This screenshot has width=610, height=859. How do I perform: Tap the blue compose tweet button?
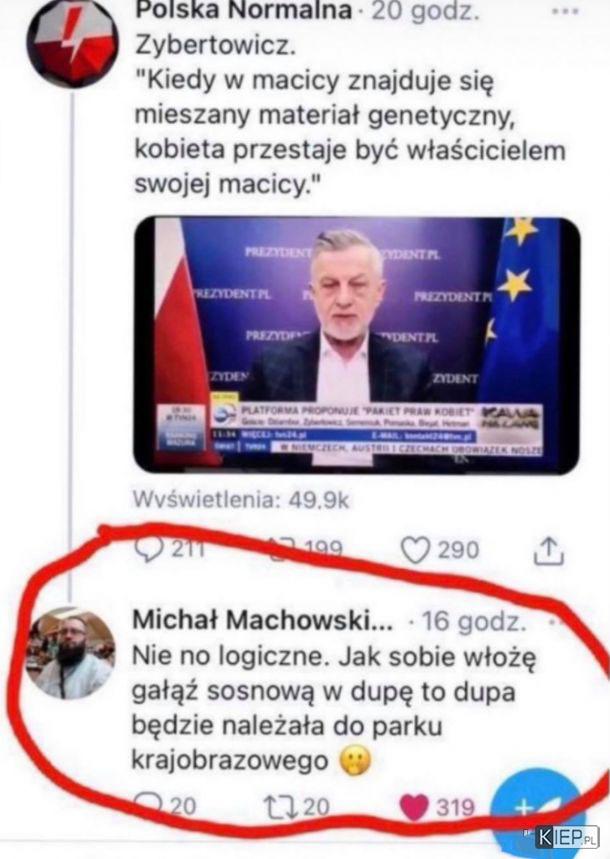click(x=535, y=811)
